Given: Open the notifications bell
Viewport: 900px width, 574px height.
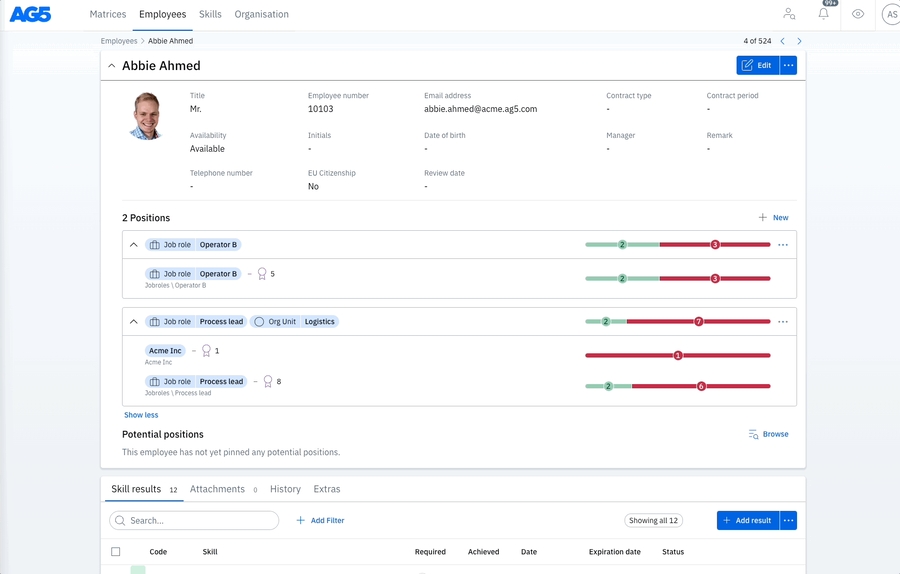Looking at the screenshot, I should point(824,14).
